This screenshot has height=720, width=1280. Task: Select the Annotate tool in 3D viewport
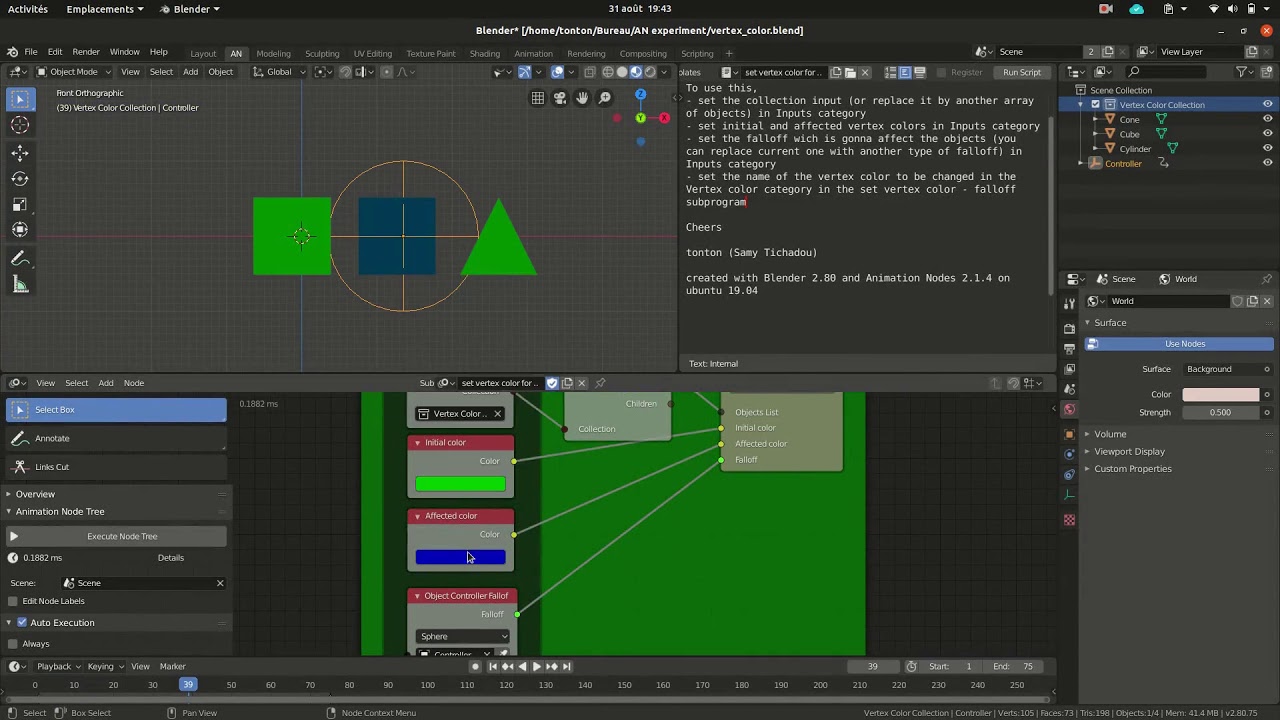point(20,259)
